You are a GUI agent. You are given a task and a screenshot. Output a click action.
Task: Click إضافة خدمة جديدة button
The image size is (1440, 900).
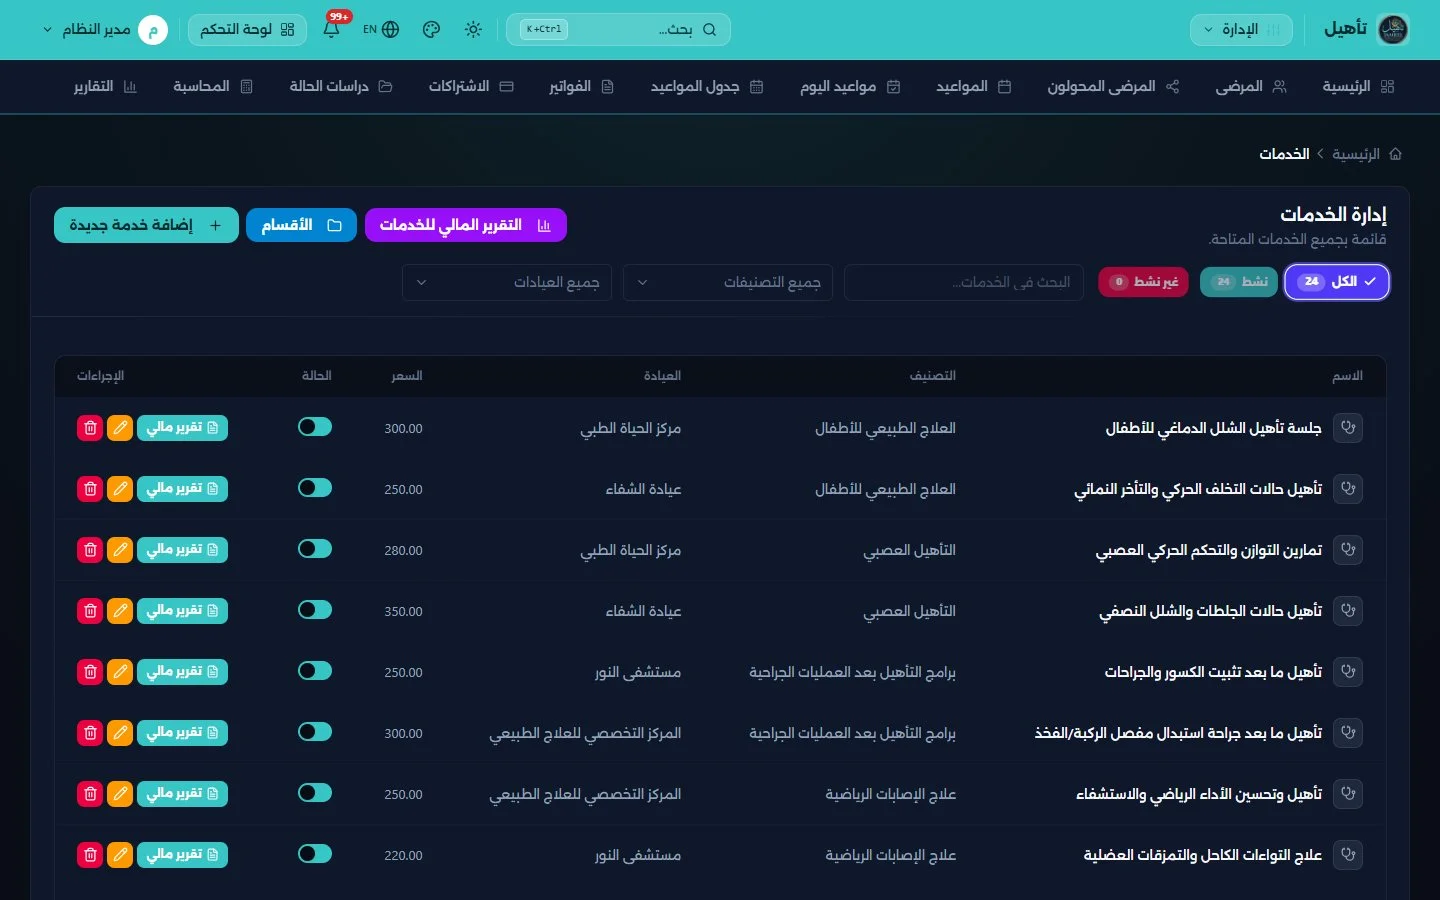coord(146,225)
